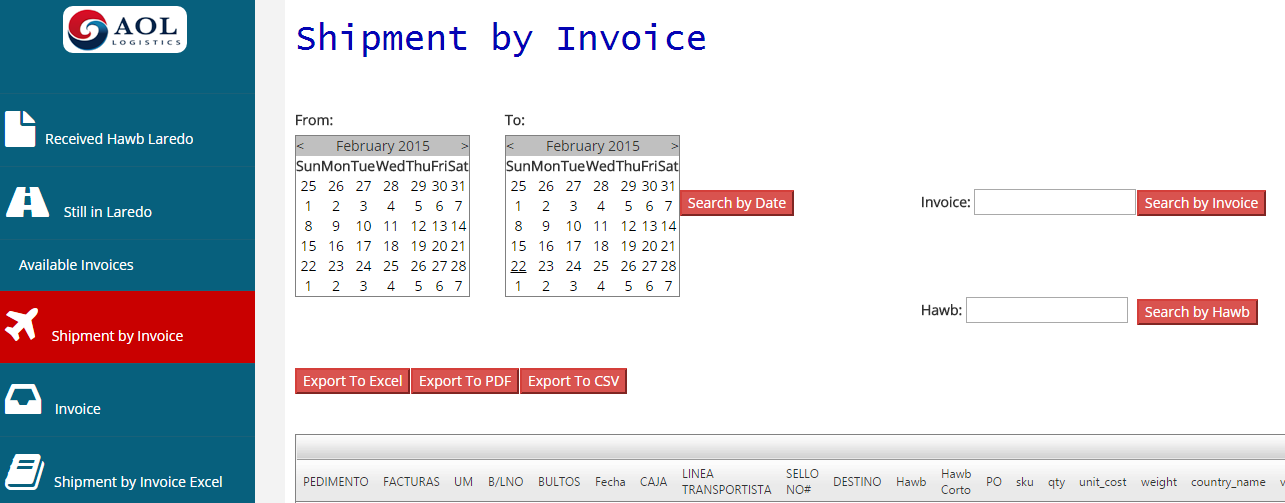
Task: Open Still in Laredo menu item
Action: point(127,203)
